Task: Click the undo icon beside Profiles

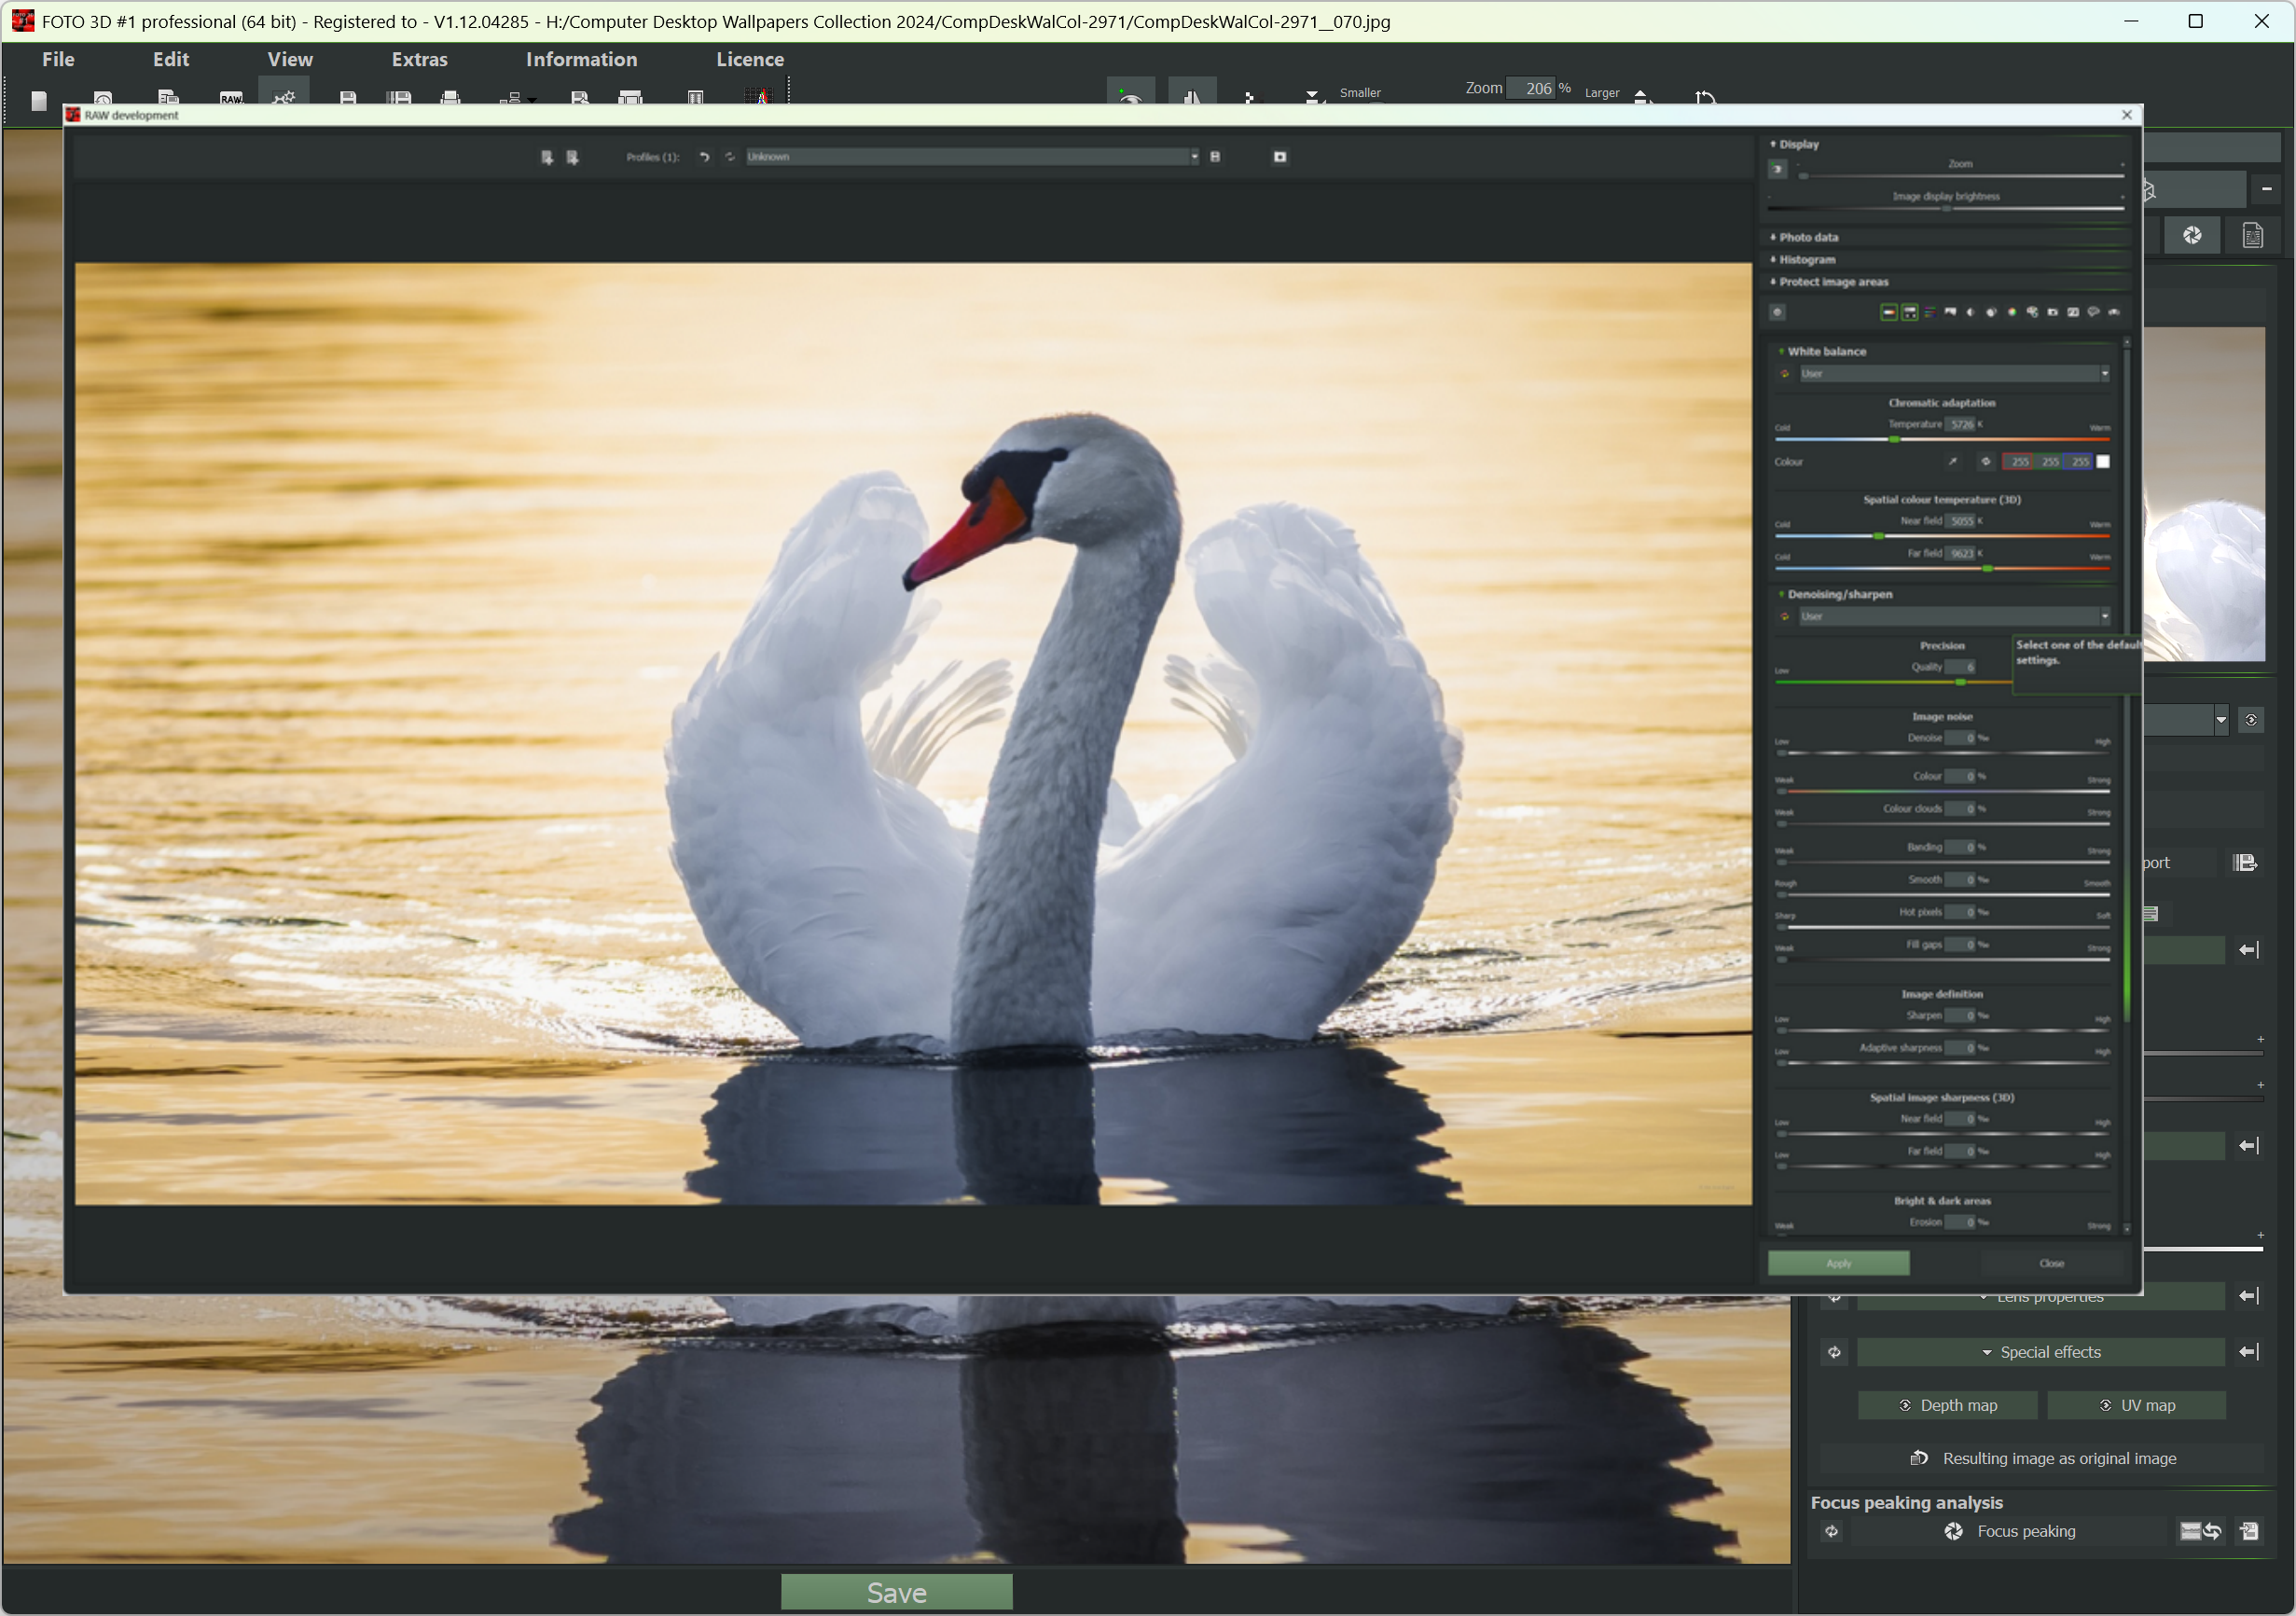Action: (704, 157)
